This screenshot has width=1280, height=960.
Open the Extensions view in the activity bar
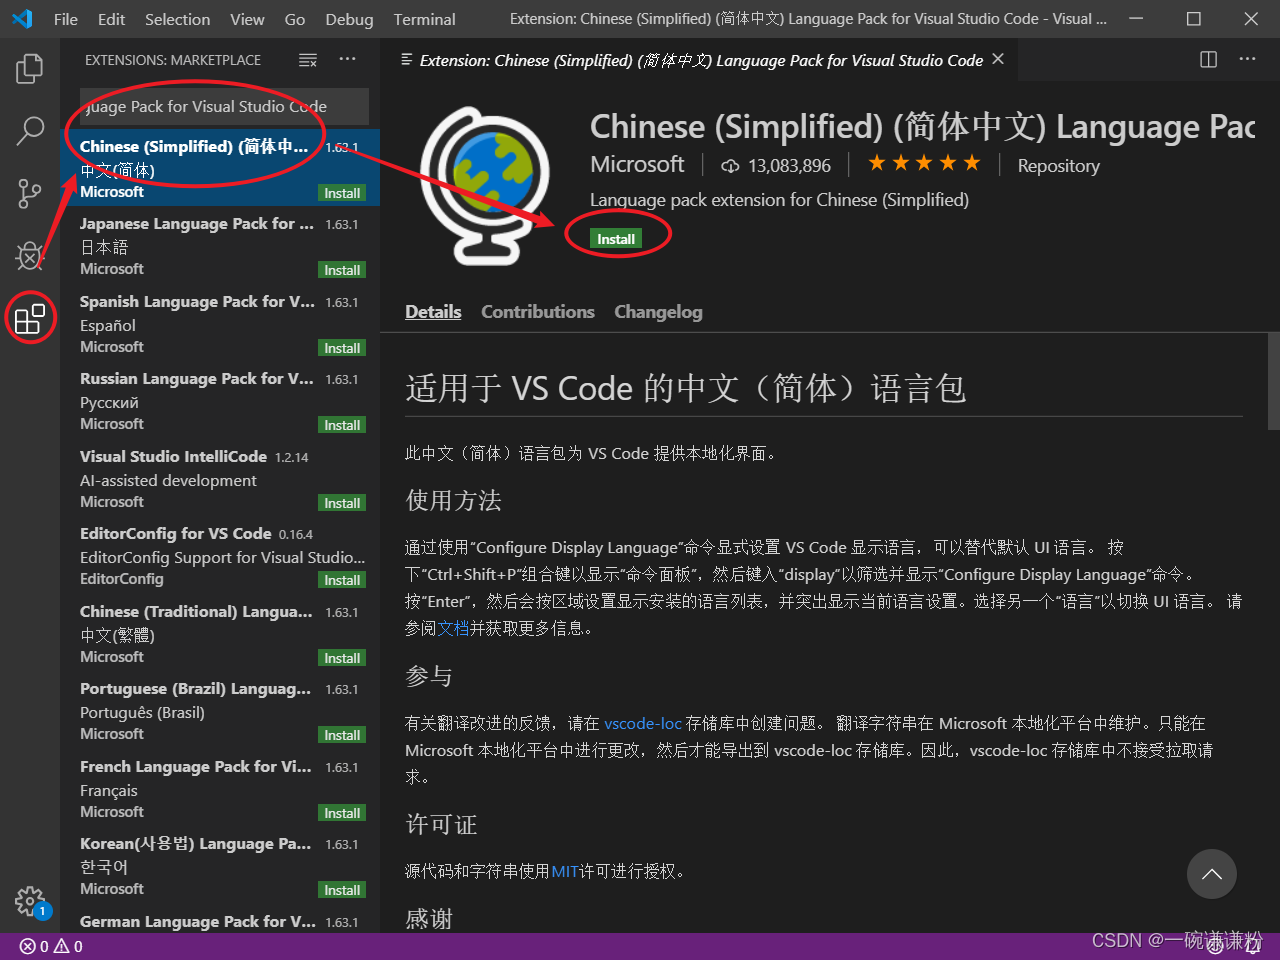(x=30, y=317)
